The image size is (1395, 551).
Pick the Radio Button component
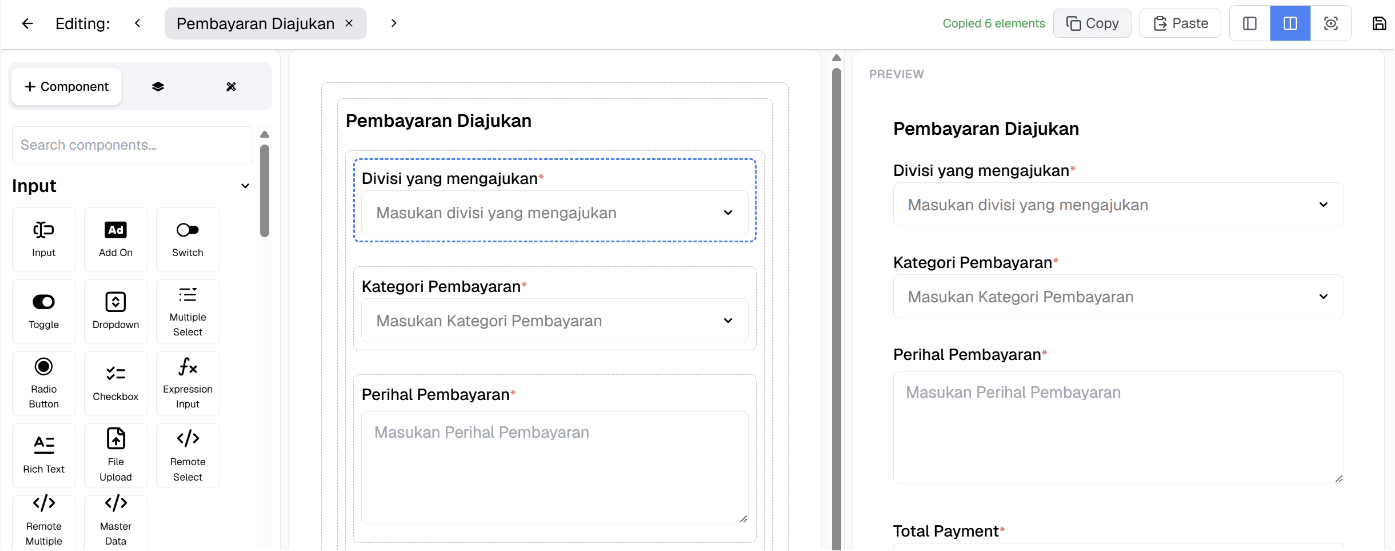[x=44, y=383]
